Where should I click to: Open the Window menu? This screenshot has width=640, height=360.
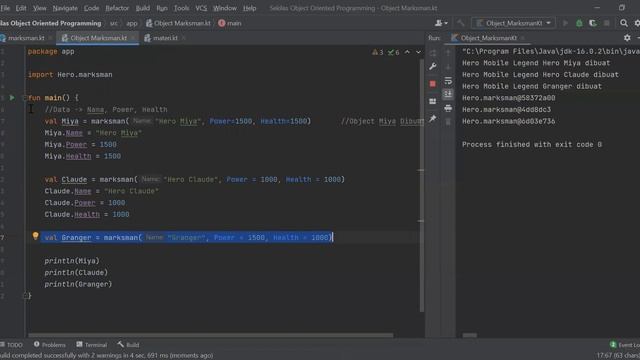[x=225, y=8]
